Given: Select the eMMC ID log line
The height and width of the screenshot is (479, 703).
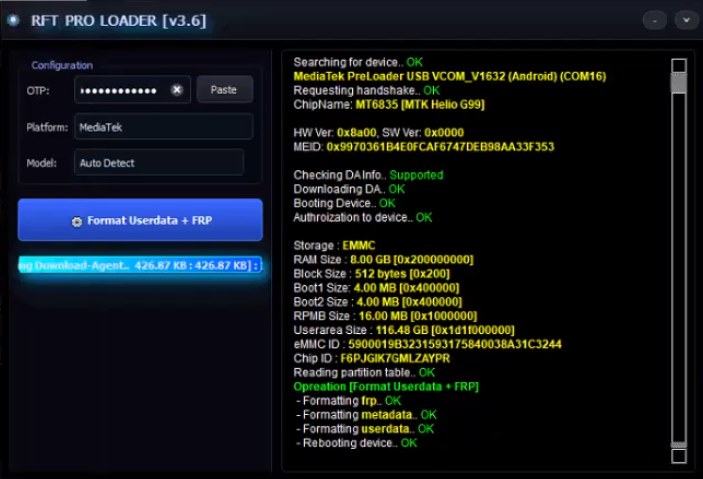Looking at the screenshot, I should coord(427,344).
